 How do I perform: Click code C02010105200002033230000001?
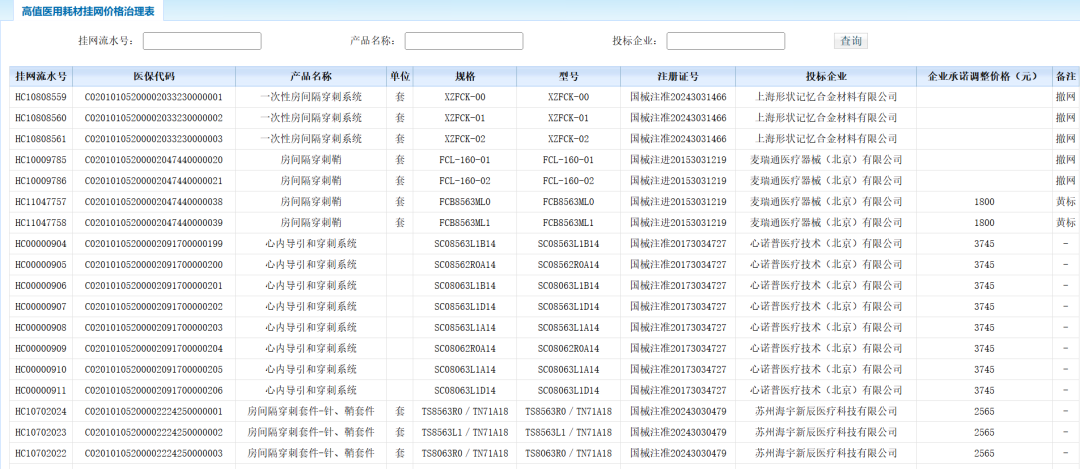[154, 97]
